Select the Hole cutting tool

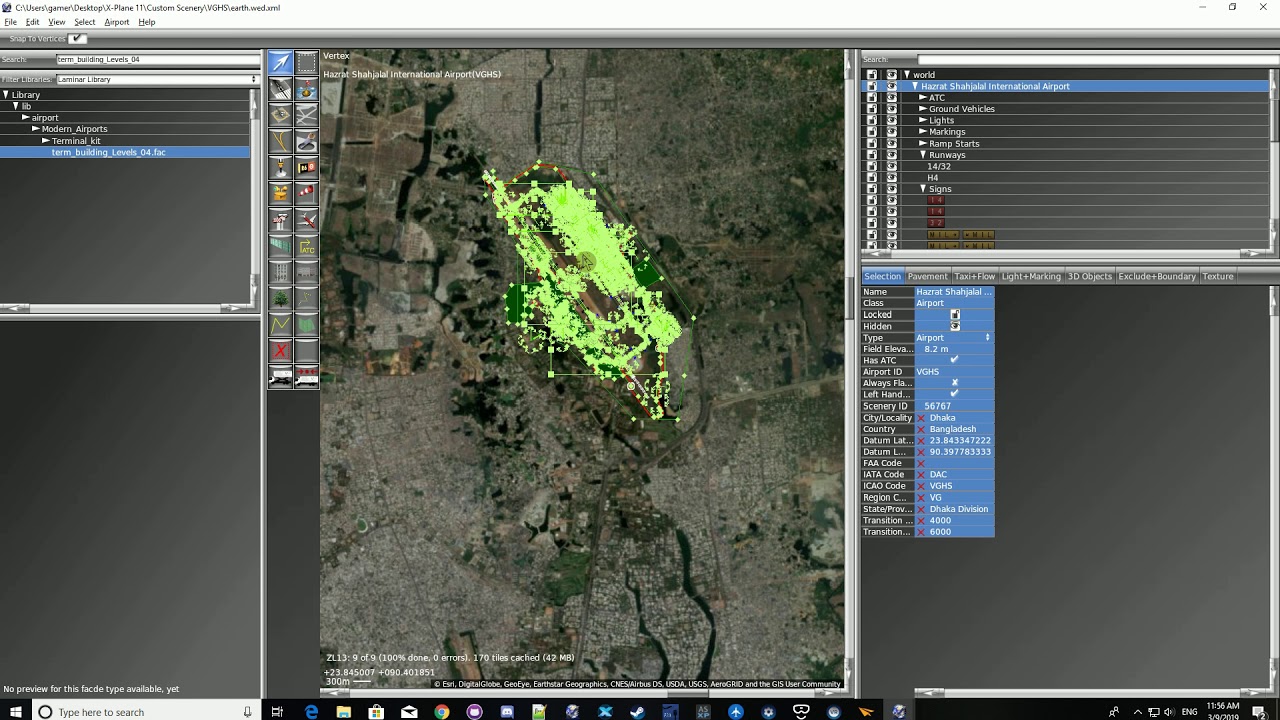coord(306,141)
